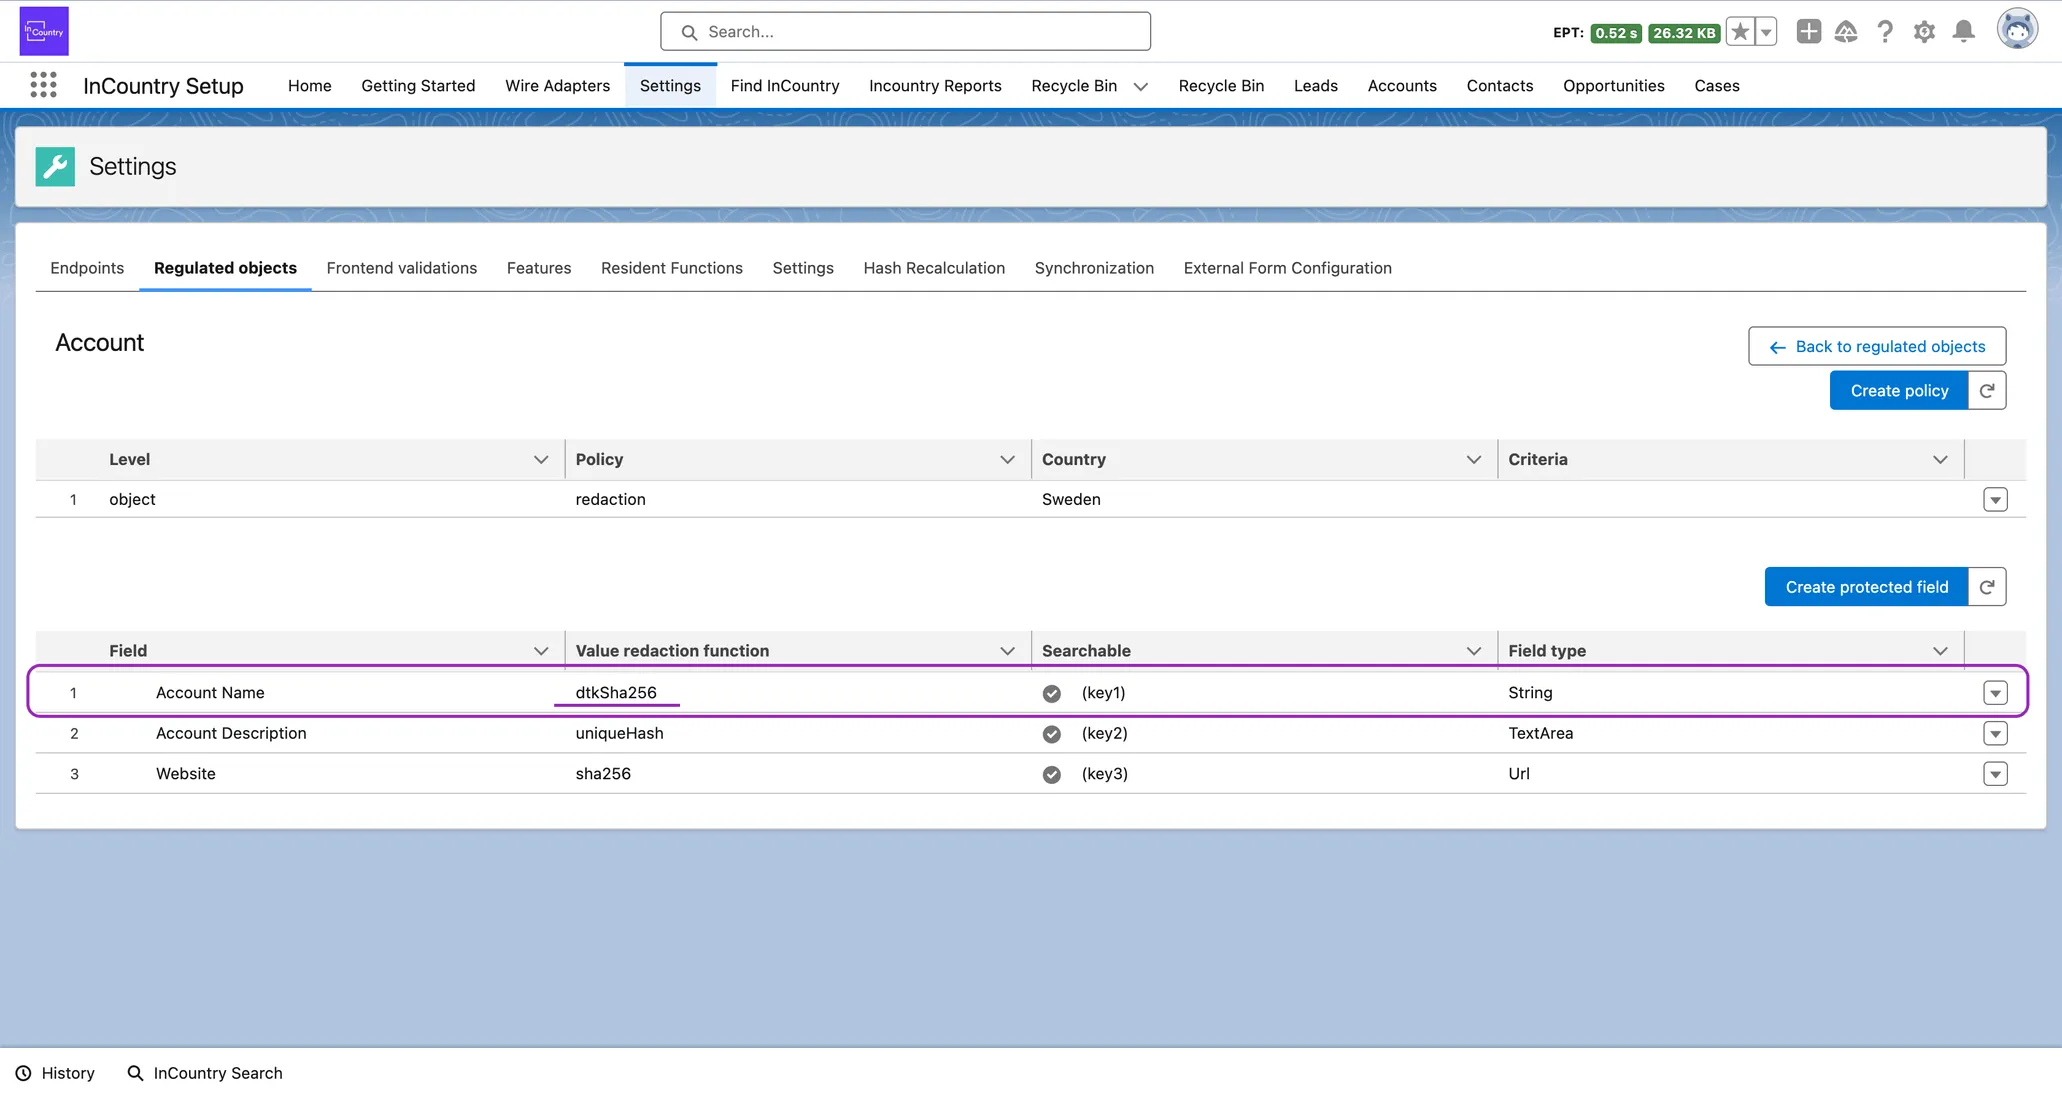
Task: Switch to the Hash Recalculation tab
Action: pyautogui.click(x=933, y=268)
